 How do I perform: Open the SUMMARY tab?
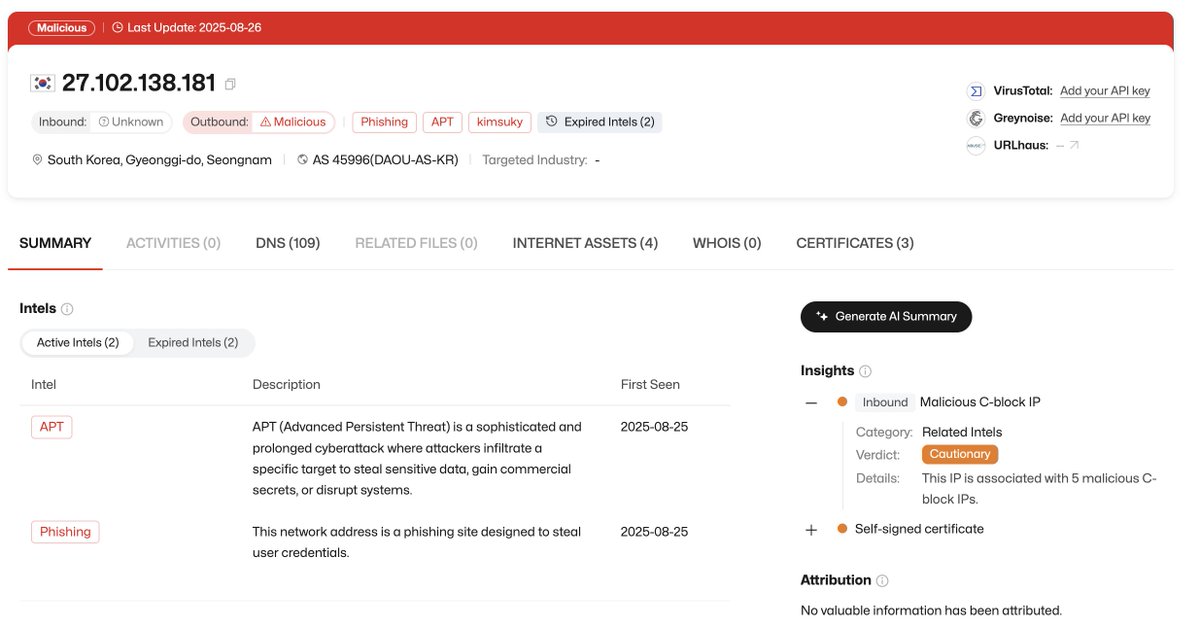pos(55,243)
